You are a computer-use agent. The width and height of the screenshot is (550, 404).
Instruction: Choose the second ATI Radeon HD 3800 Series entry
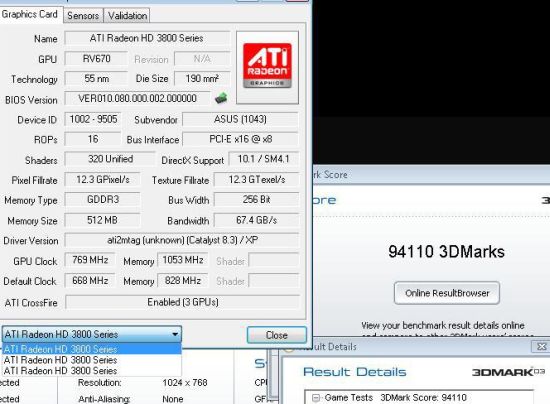92,360
